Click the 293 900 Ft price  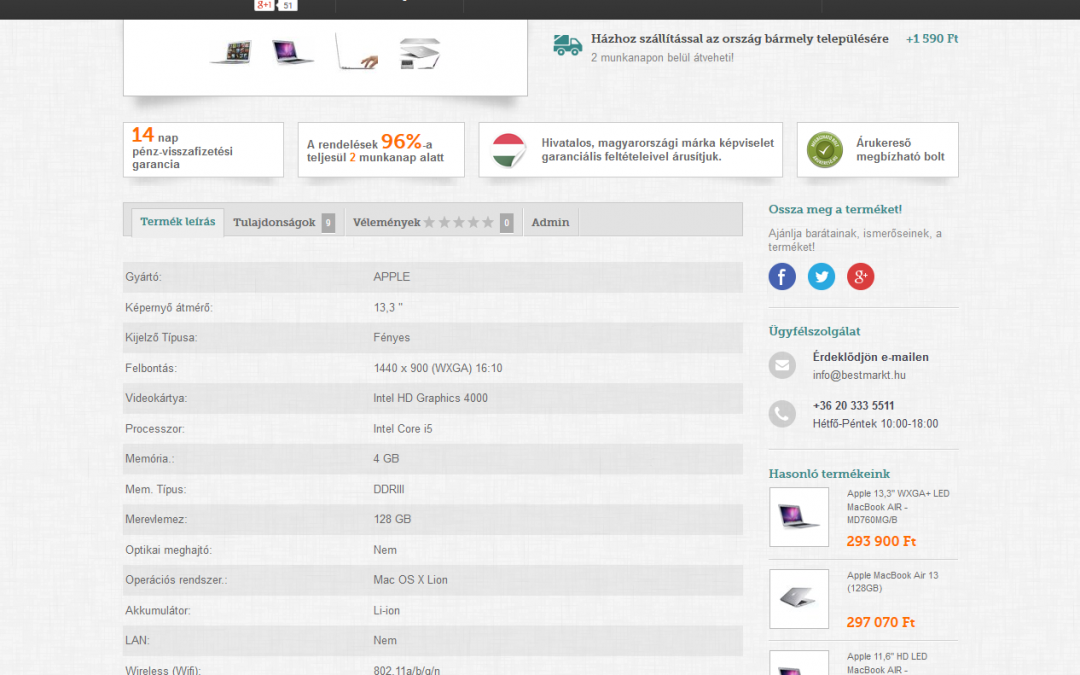[881, 541]
